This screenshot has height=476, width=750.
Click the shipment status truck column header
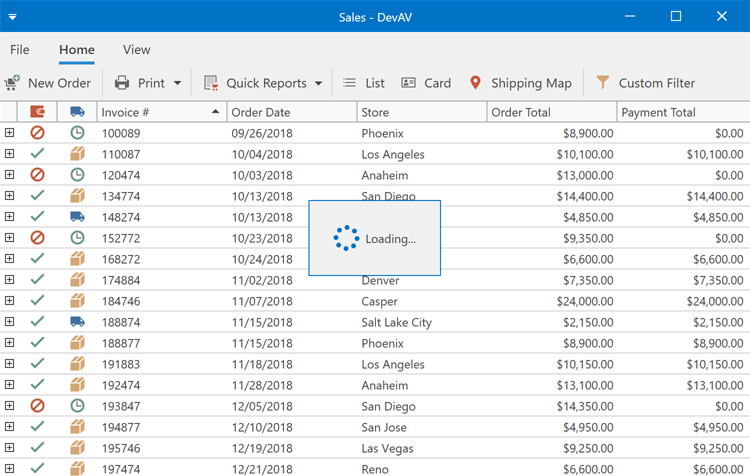click(x=77, y=112)
